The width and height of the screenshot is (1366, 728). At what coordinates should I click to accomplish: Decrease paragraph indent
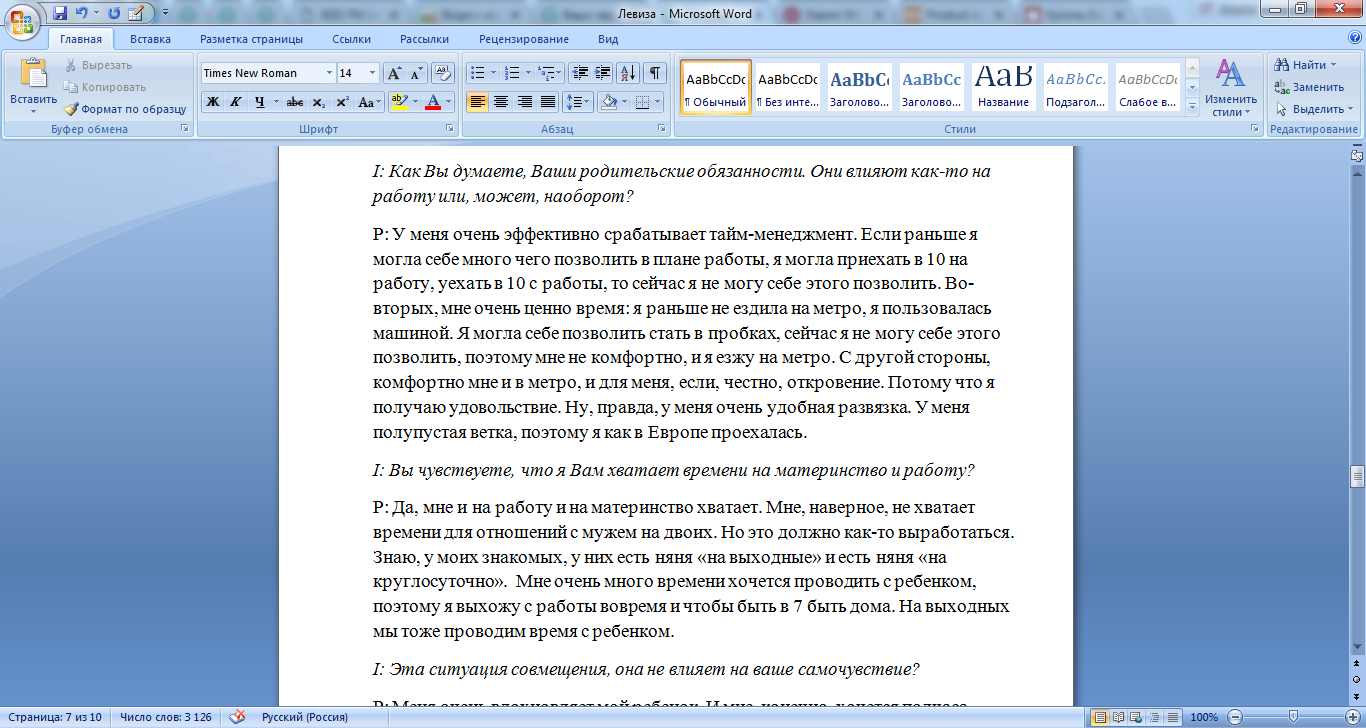coord(580,73)
